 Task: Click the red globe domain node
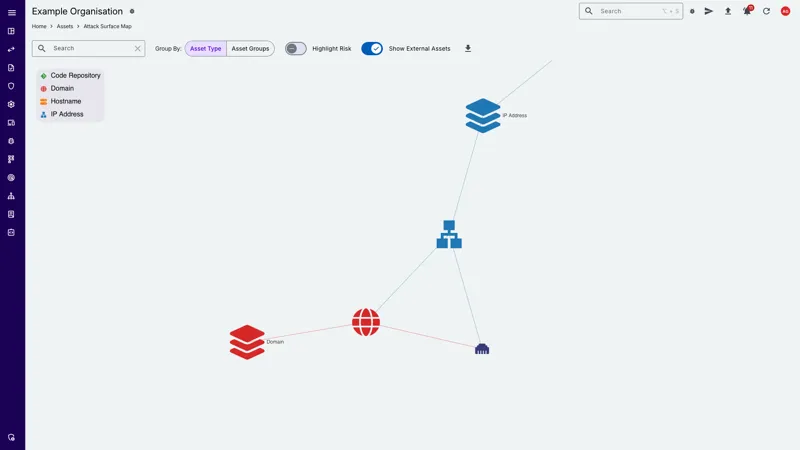[366, 322]
